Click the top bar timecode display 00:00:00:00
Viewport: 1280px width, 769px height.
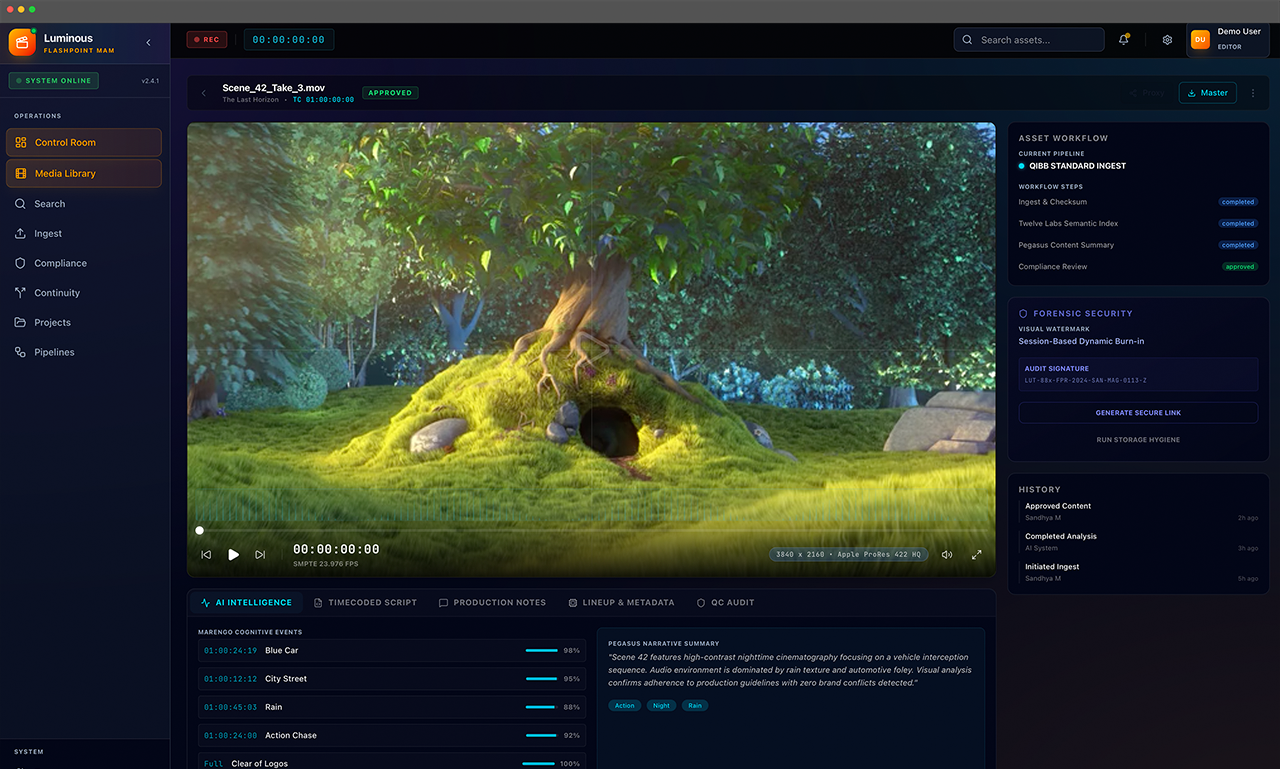point(289,40)
